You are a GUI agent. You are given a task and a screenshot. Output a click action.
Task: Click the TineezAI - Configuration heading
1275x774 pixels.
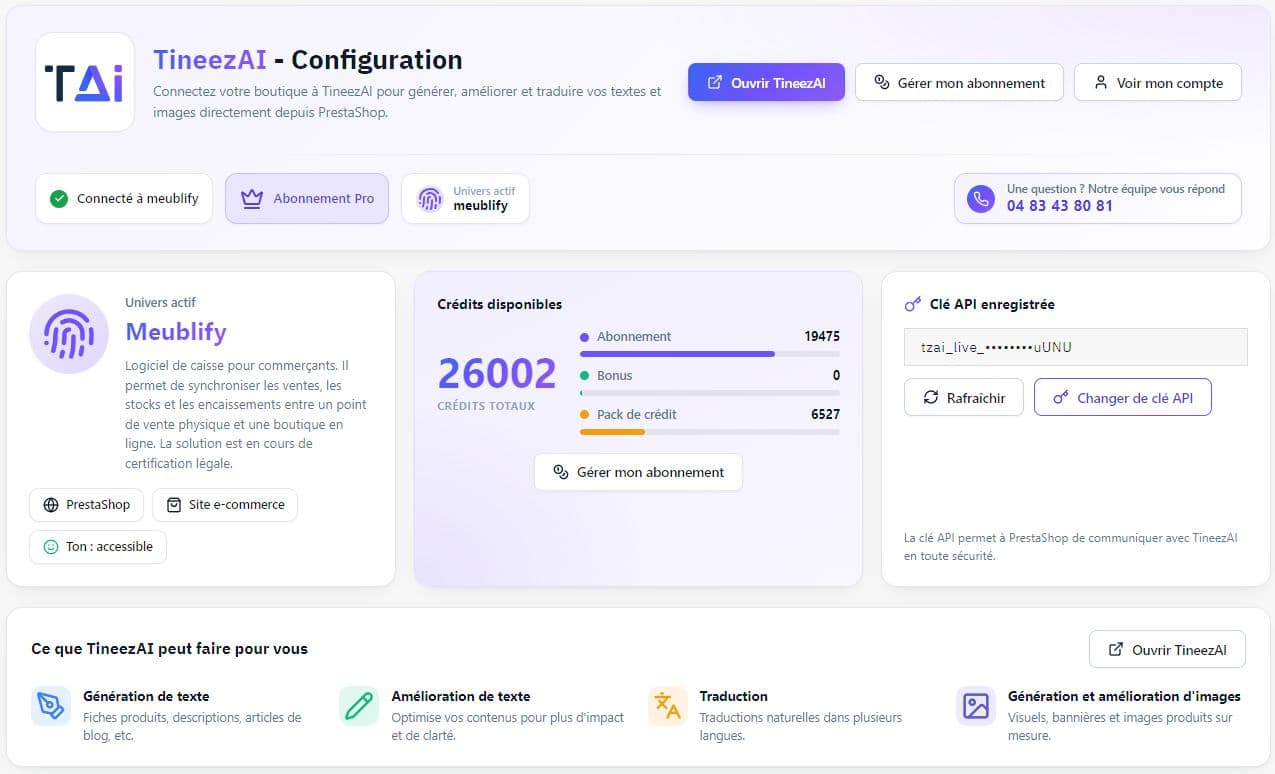pyautogui.click(x=308, y=60)
